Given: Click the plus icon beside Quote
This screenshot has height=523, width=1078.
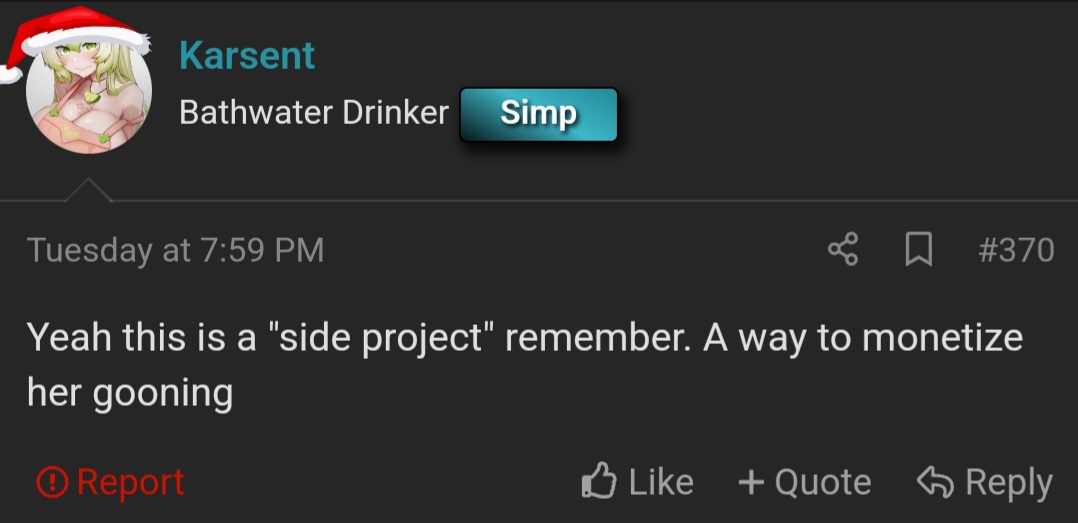Looking at the screenshot, I should pos(751,482).
